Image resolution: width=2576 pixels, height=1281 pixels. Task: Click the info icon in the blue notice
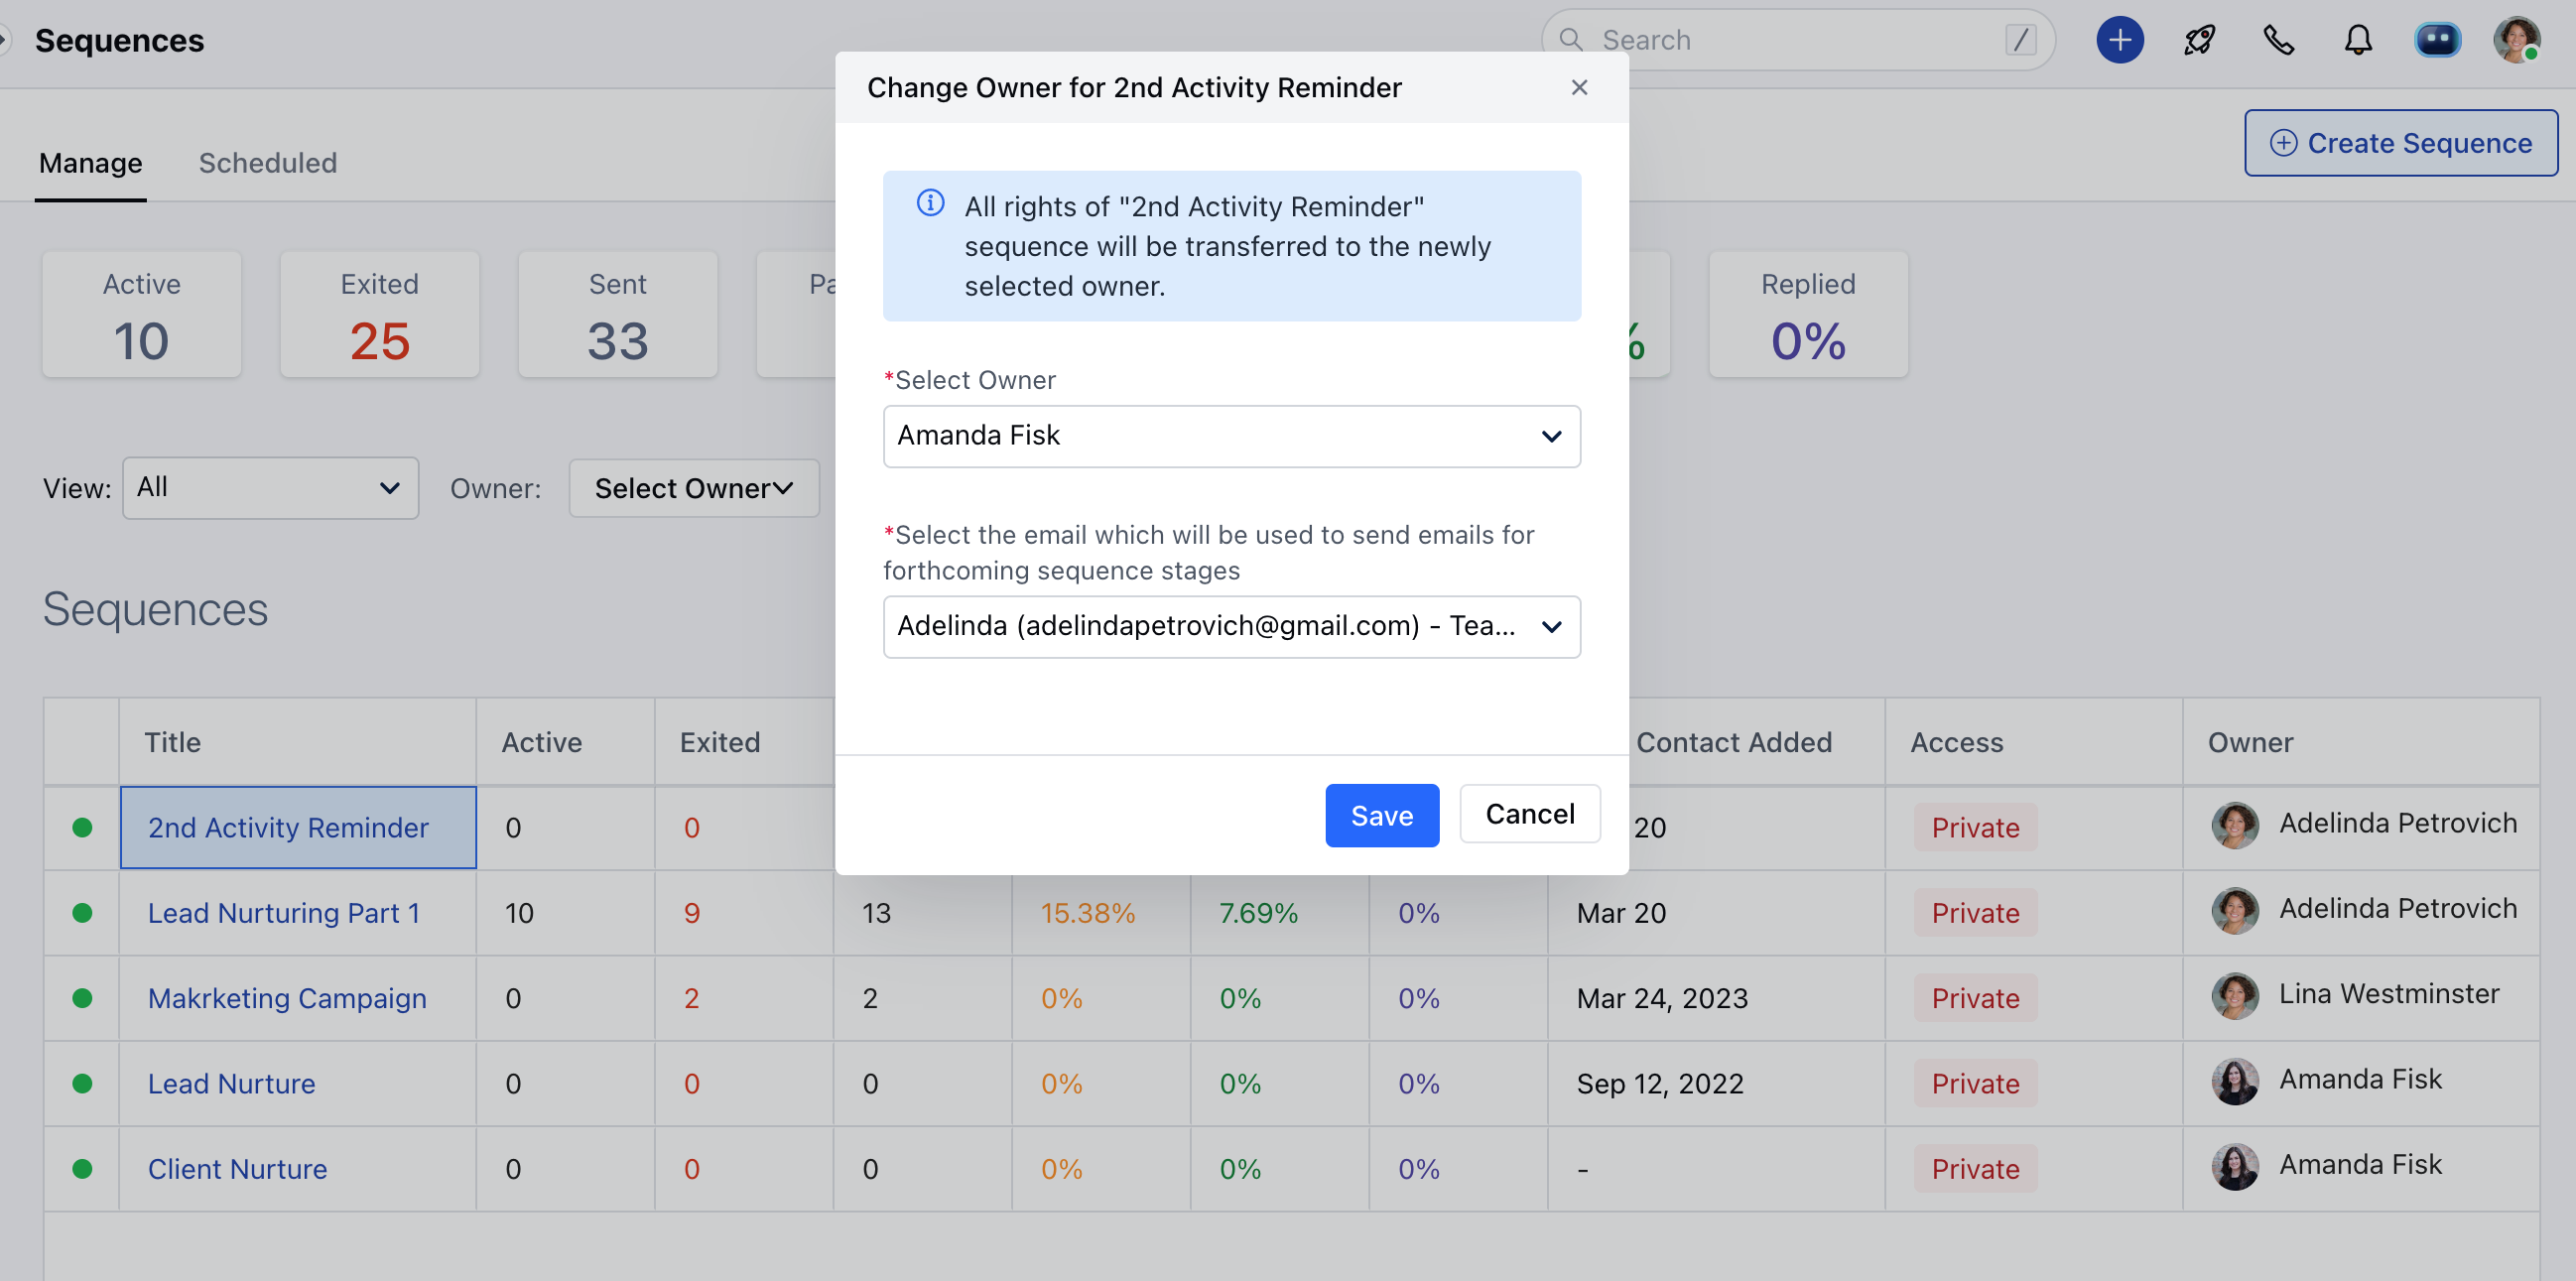(930, 203)
